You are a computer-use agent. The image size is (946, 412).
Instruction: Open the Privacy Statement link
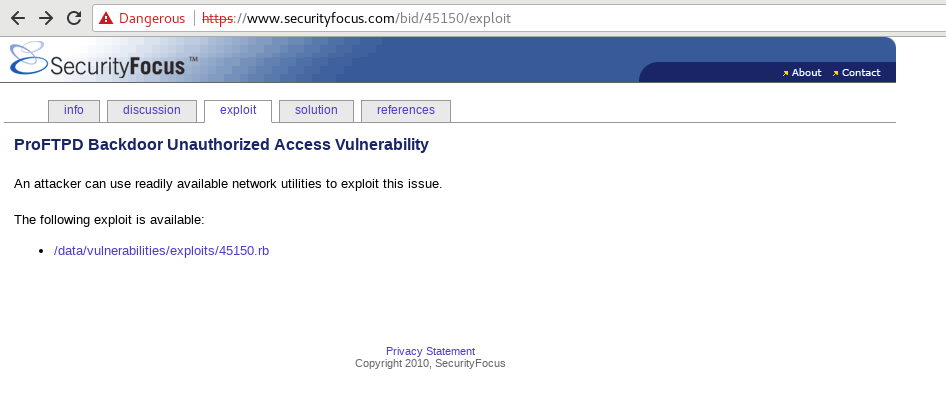pos(430,351)
